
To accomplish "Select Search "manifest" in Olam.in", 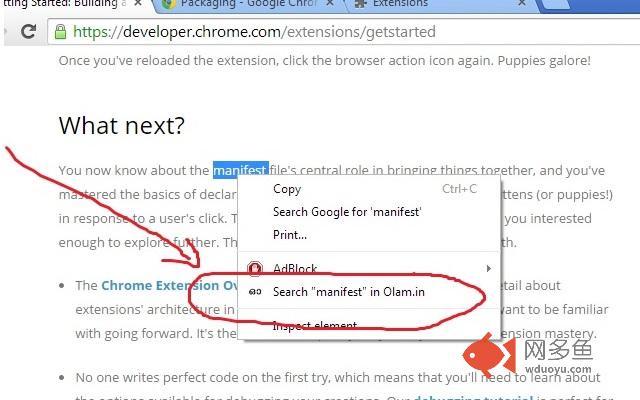I will point(369,292).
